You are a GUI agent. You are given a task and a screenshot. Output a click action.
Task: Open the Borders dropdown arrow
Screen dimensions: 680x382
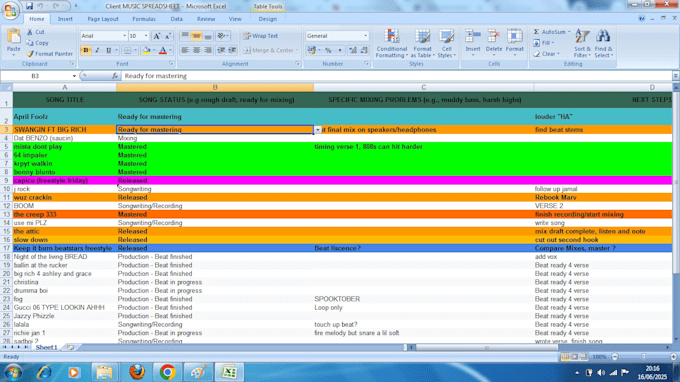coord(135,50)
